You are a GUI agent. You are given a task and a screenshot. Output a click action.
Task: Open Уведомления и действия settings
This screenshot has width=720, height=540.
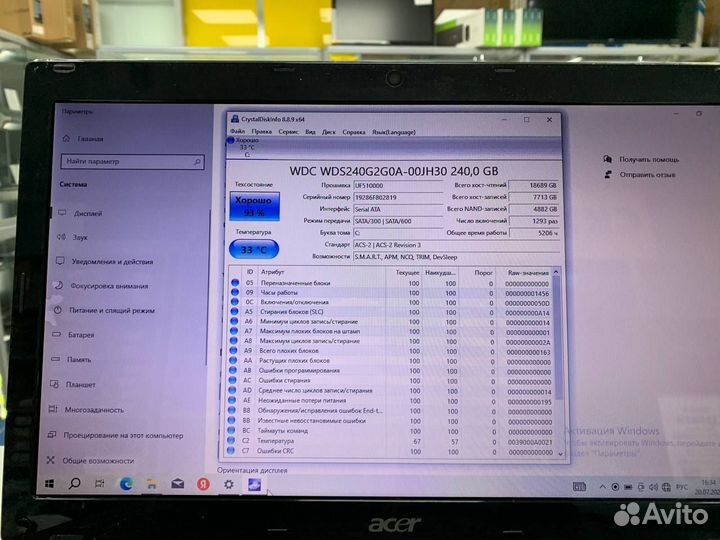coord(104,261)
